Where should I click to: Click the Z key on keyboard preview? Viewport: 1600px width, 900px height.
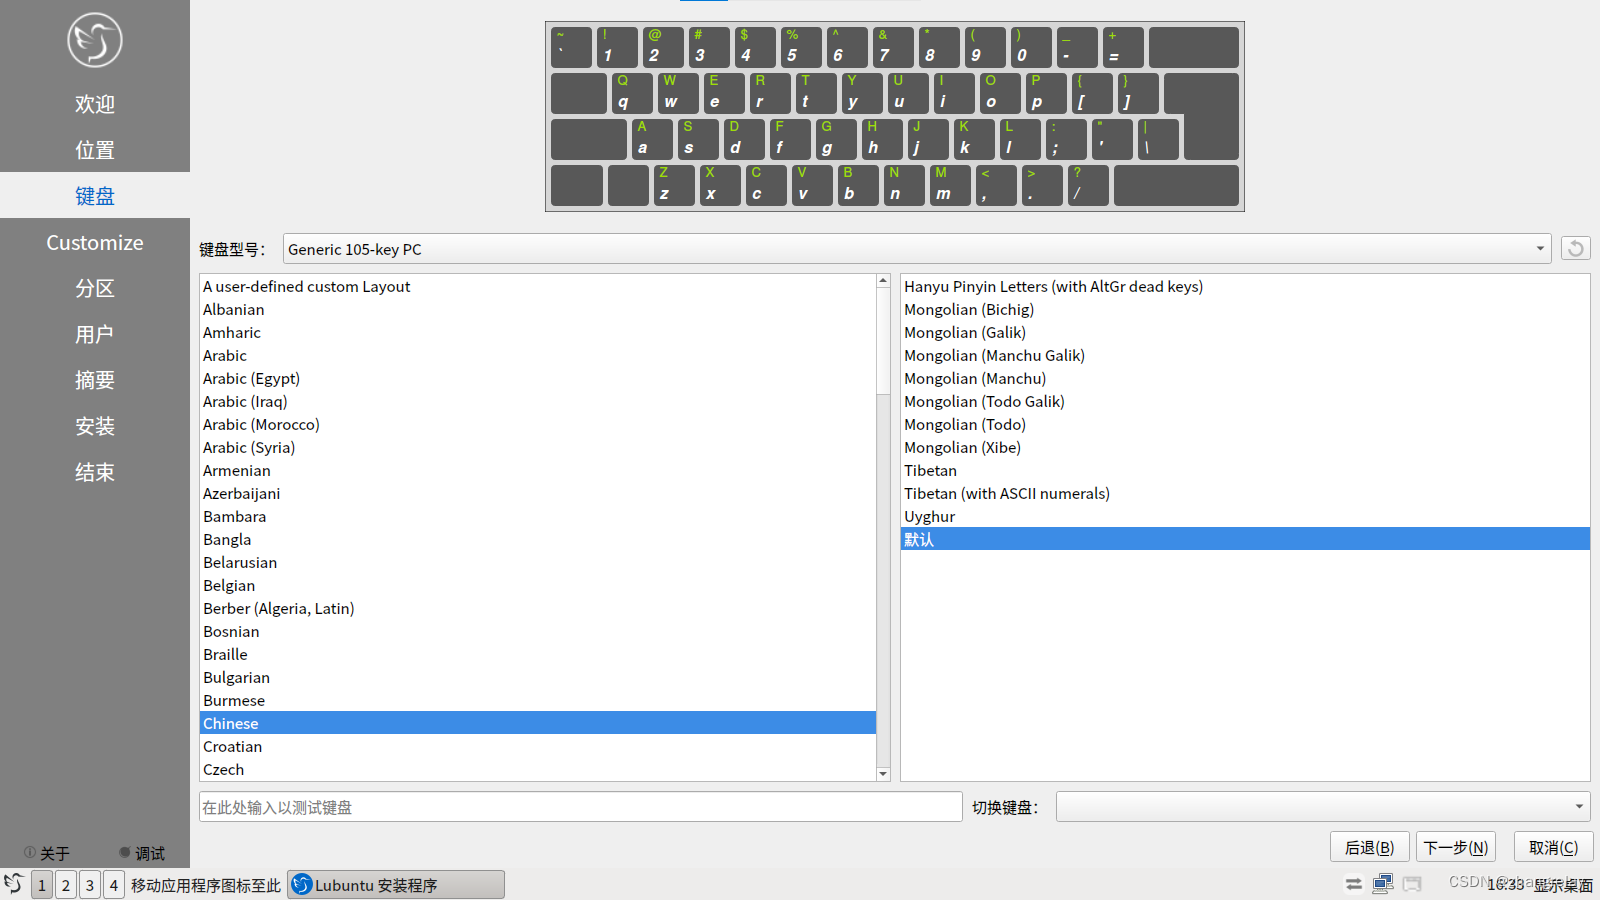click(674, 185)
